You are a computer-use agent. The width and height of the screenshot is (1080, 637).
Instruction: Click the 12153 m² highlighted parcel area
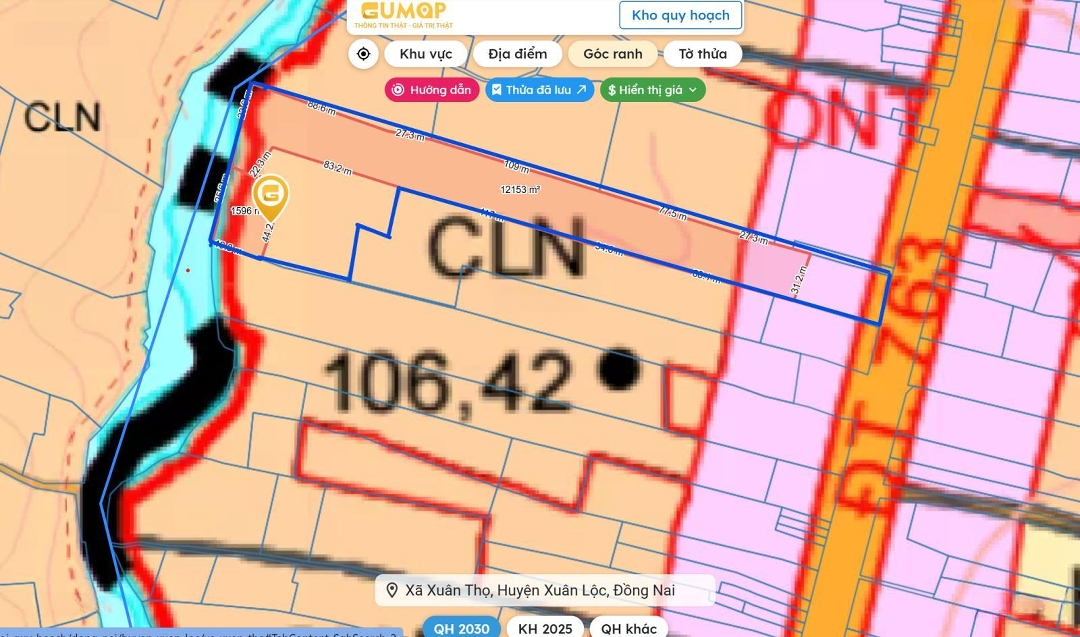(520, 190)
